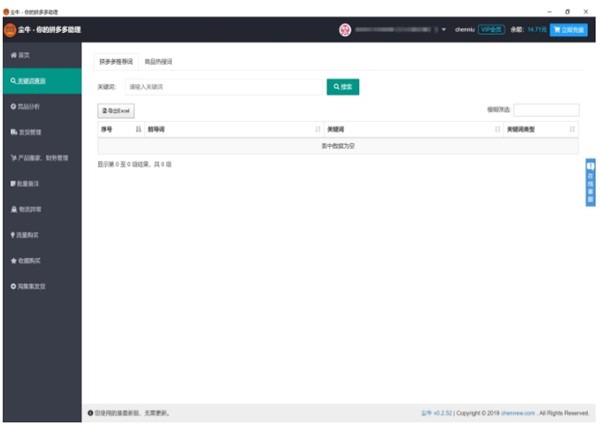Image resolution: width=600 pixels, height=425 pixels.
Task: Click the info icon in the footer status
Action: point(90,413)
